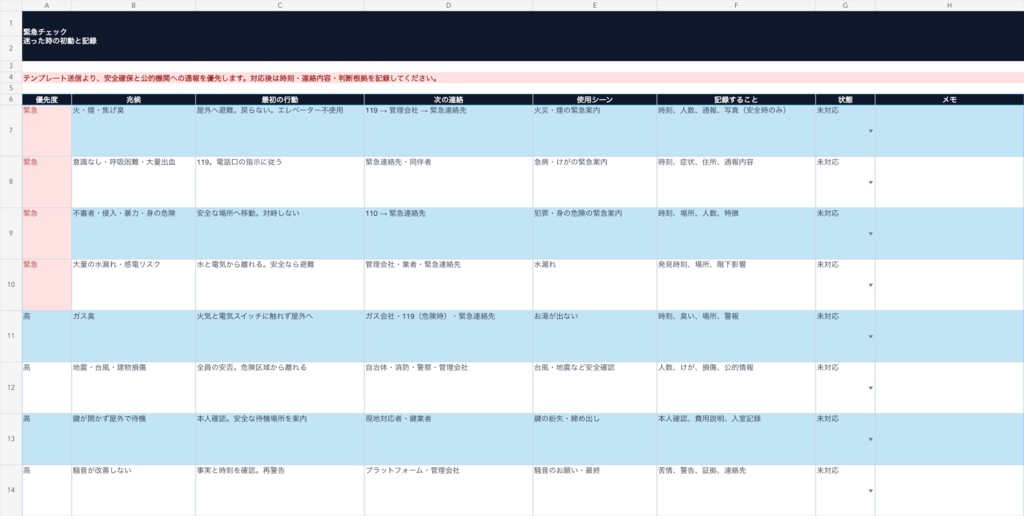
Task: Select row 7 by its row number
Action: (x=10, y=131)
